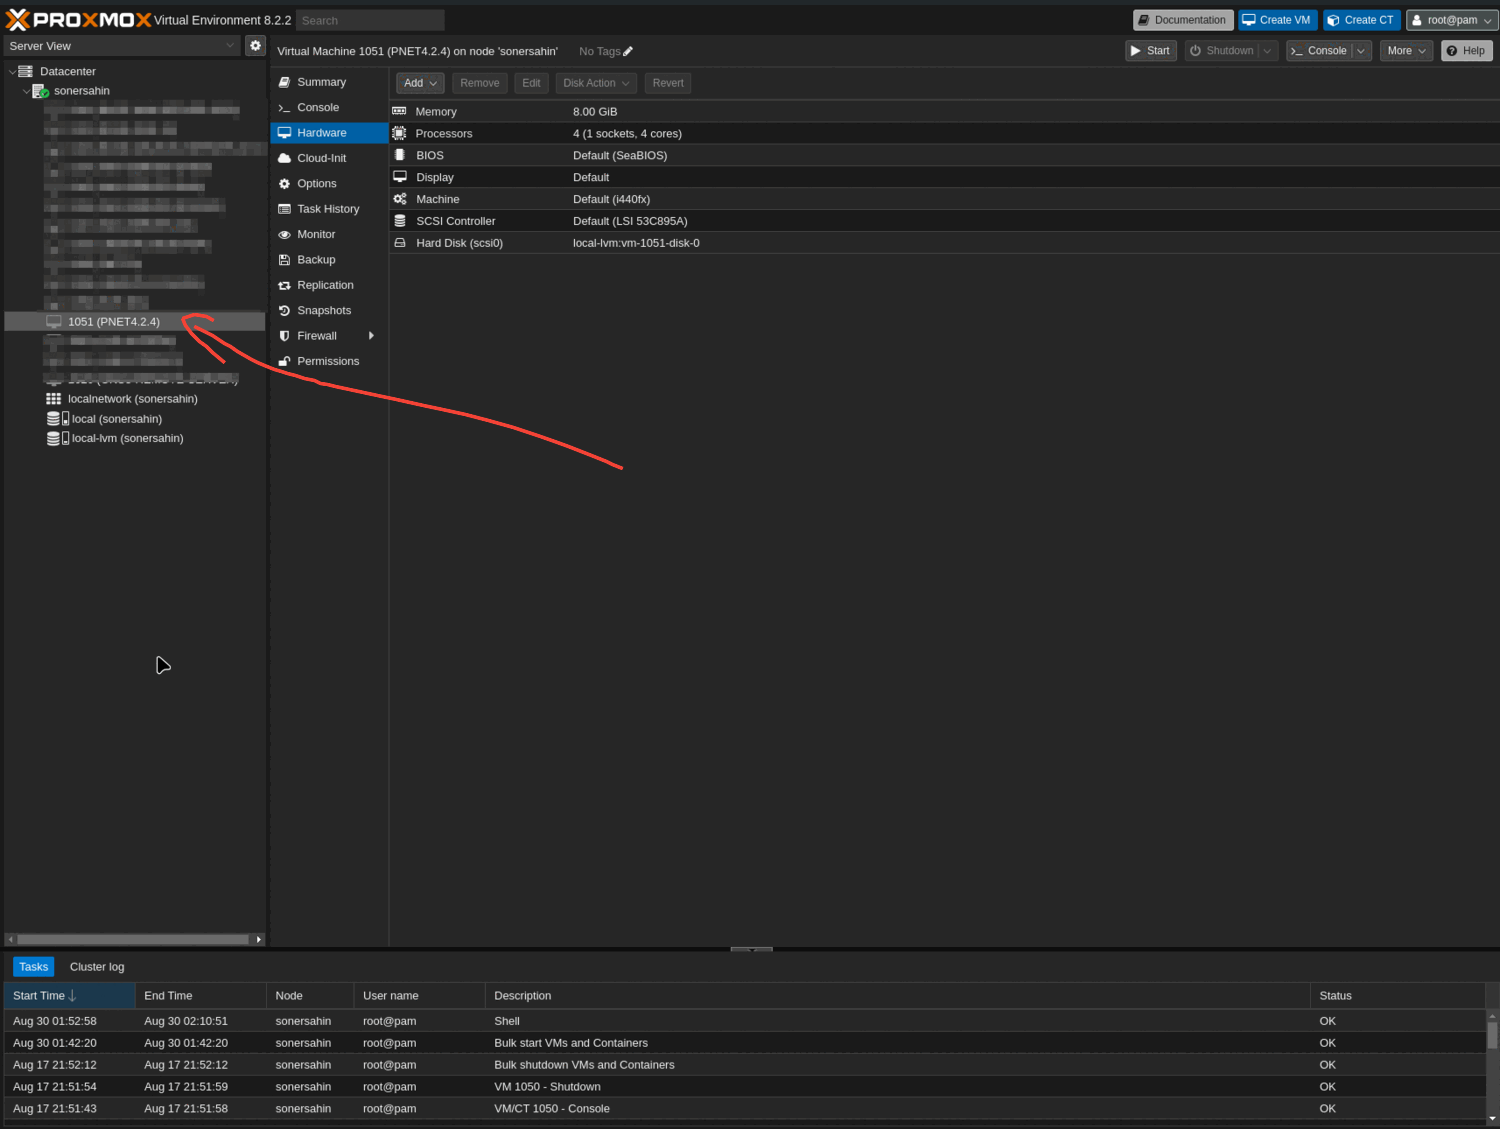Open the localnetwork (sonersahin) item
The height and width of the screenshot is (1129, 1500).
(132, 399)
